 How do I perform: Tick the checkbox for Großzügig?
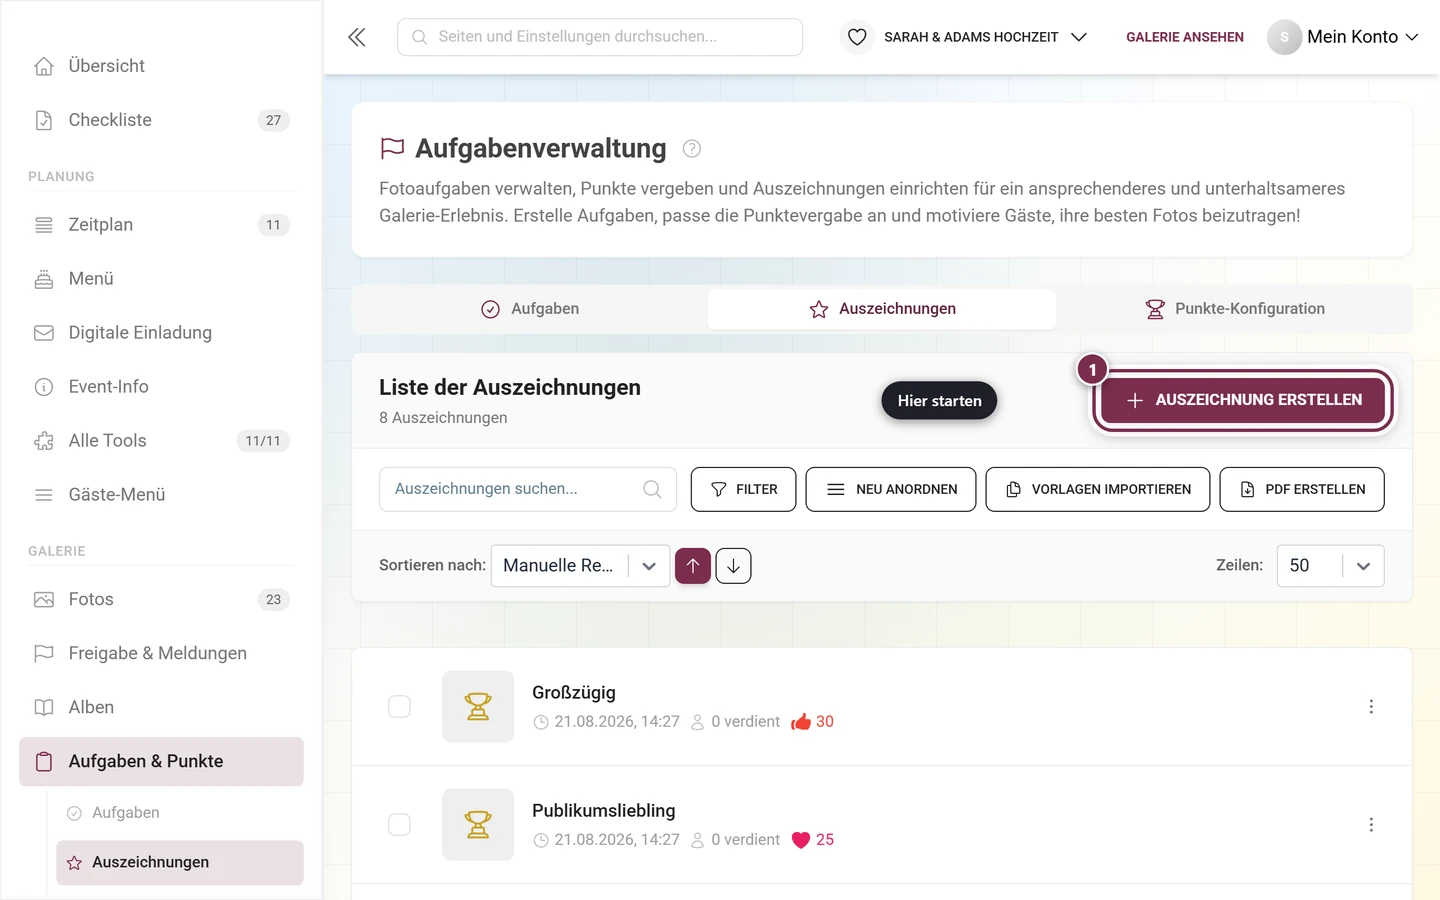point(399,707)
